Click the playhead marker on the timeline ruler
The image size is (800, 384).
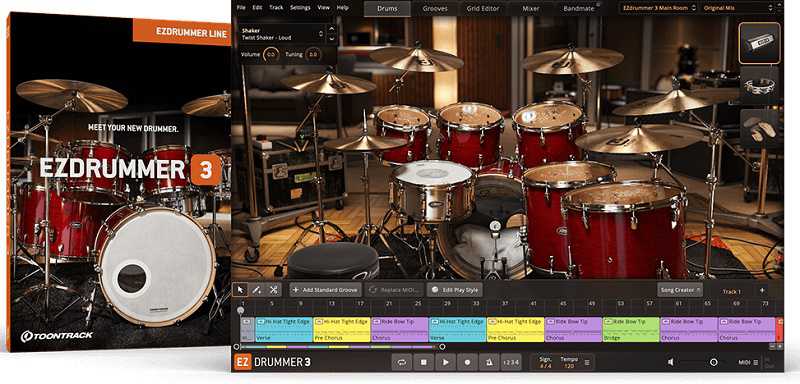[x=240, y=310]
